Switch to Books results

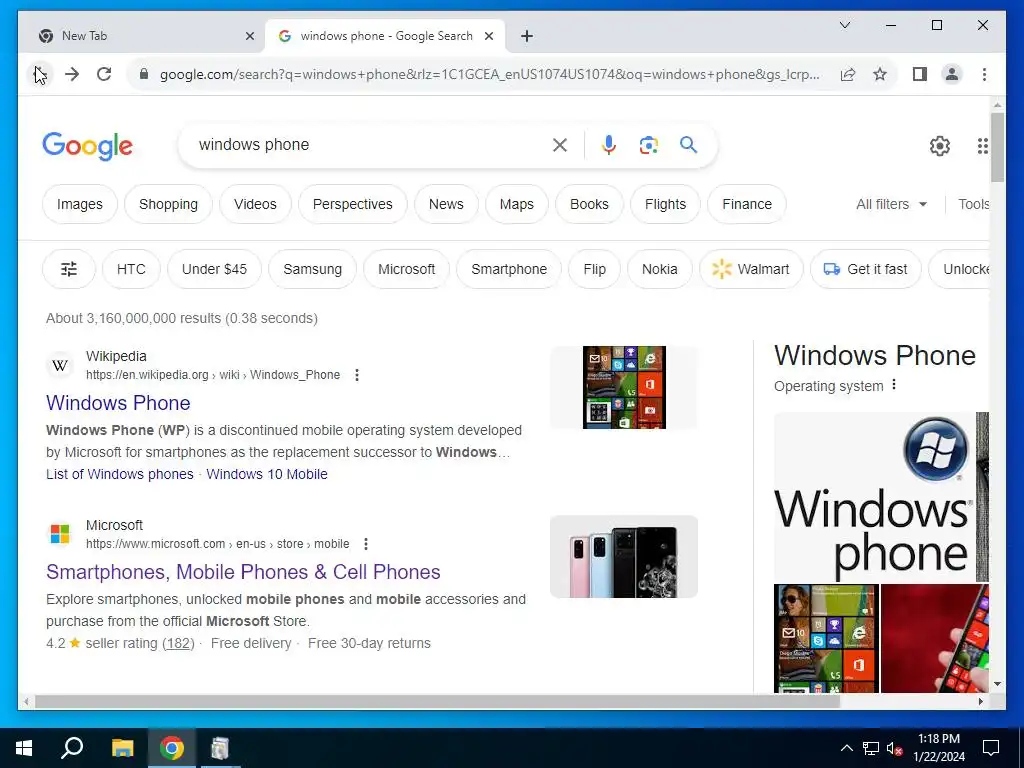pos(589,204)
